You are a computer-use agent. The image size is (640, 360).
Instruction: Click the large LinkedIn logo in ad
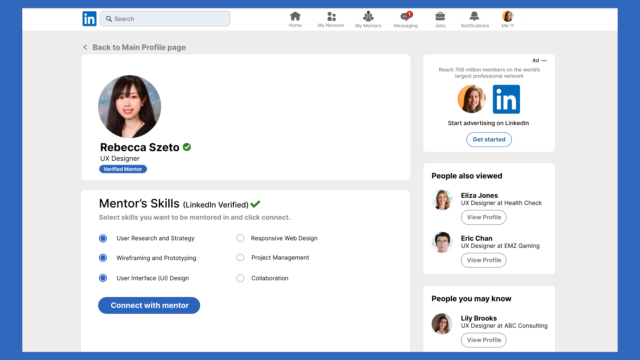[x=506, y=99]
